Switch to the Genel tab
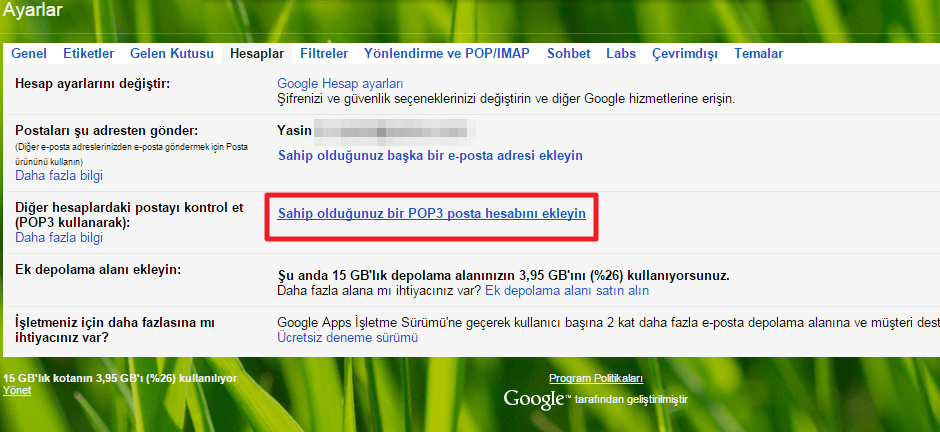 29,53
